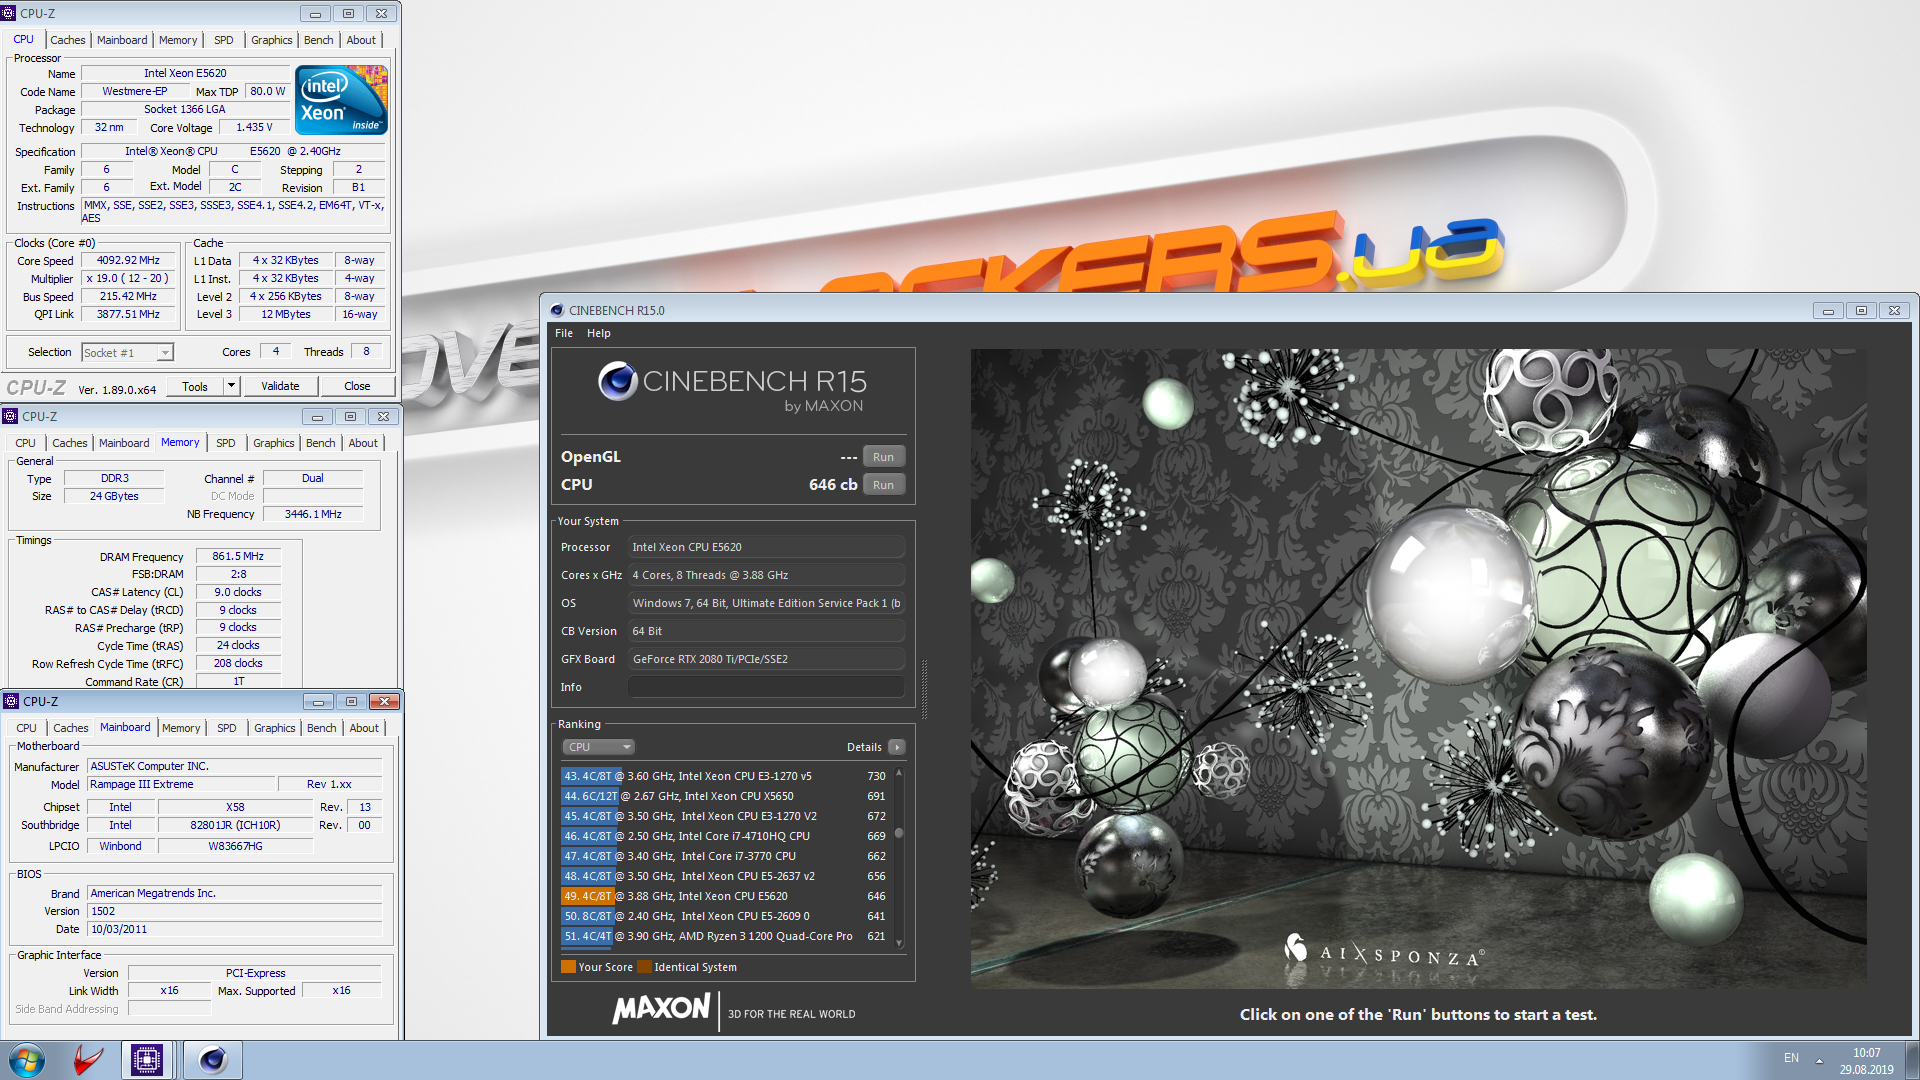Screen dimensions: 1920x1080
Task: Open the CPU ranking filter dropdown
Action: pyautogui.click(x=598, y=747)
